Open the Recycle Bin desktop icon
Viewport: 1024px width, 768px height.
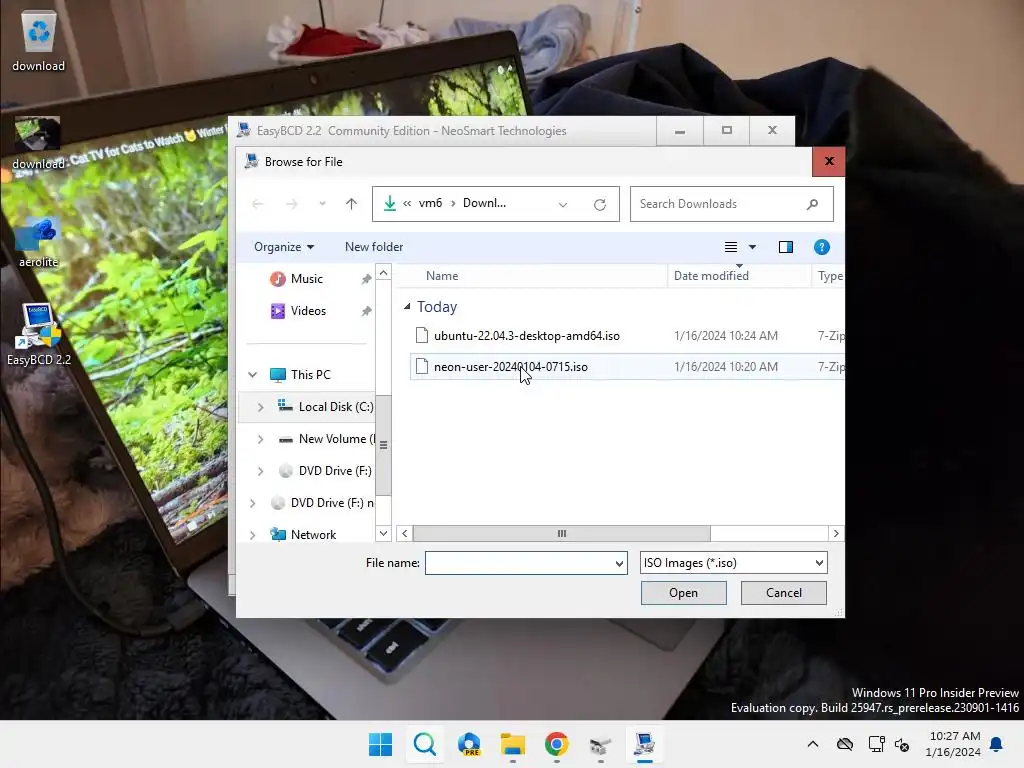point(39,42)
